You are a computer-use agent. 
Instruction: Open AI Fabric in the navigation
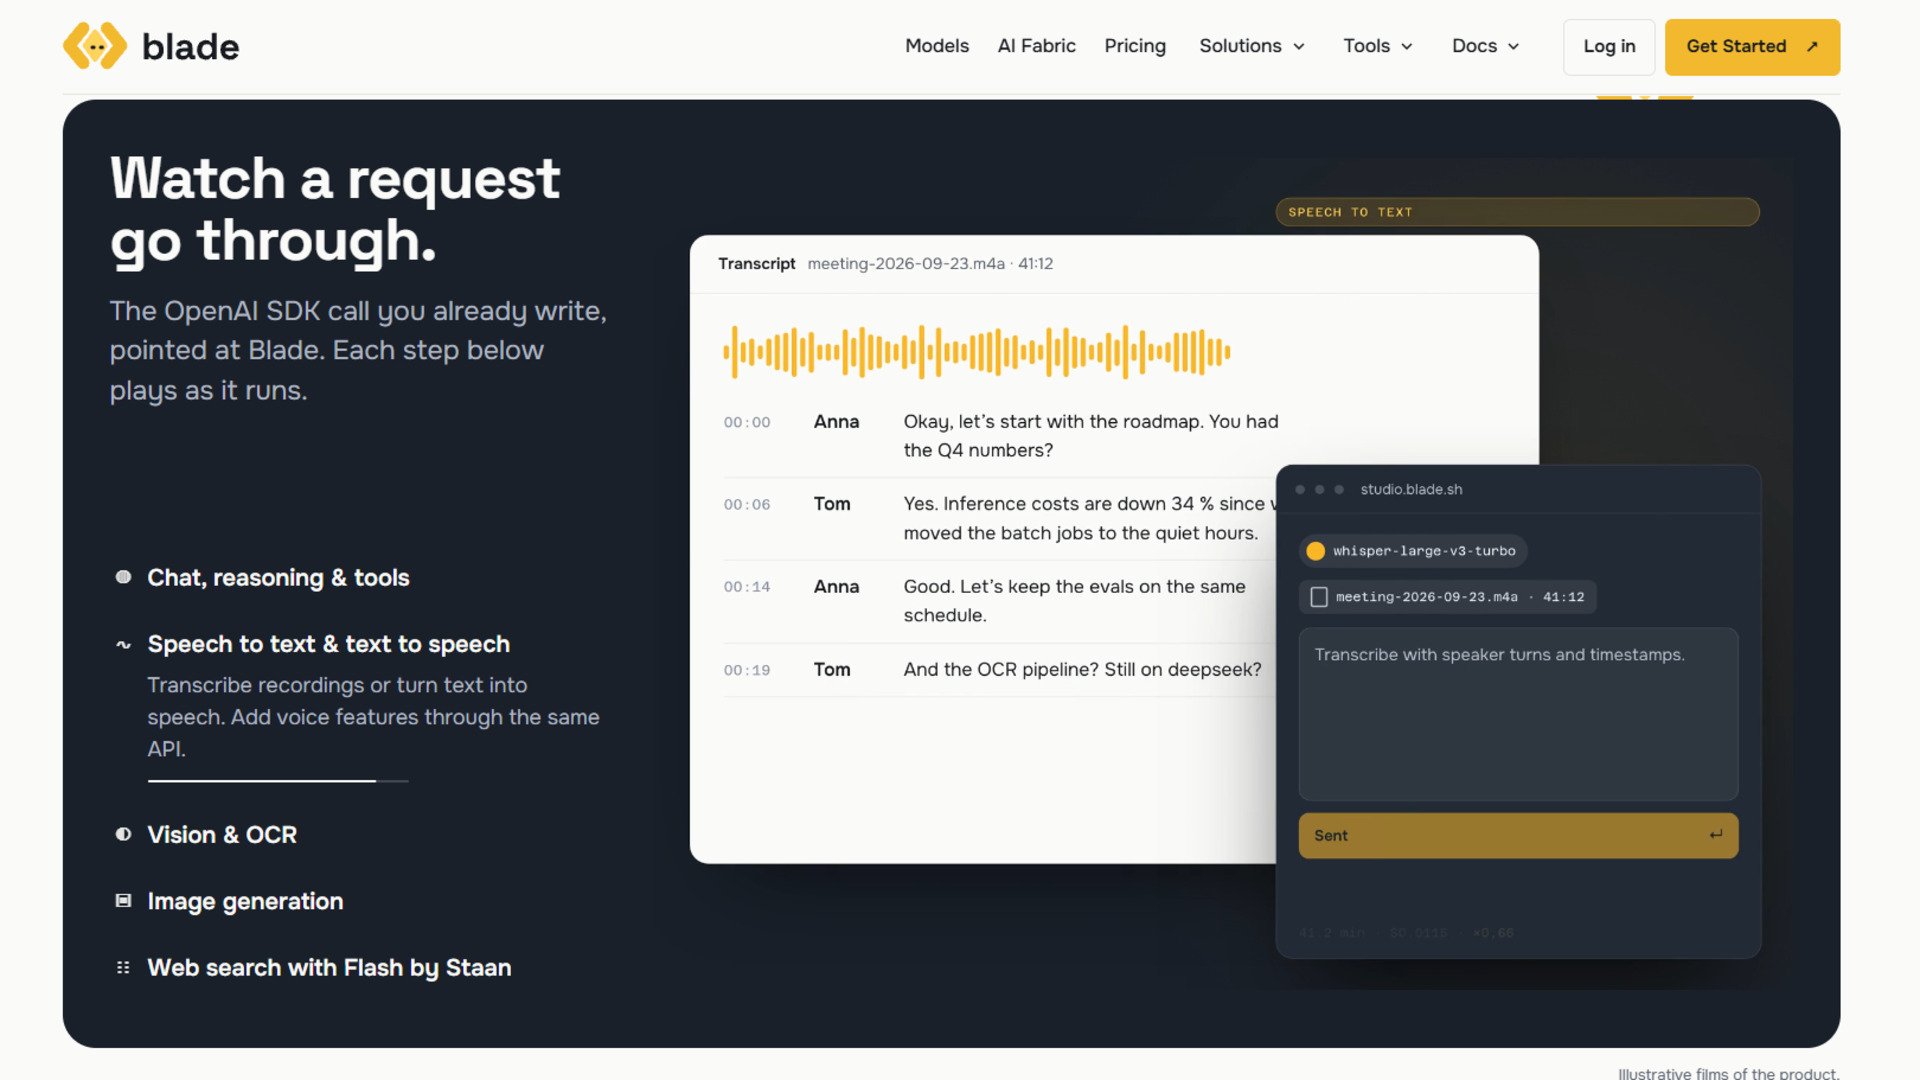1036,46
